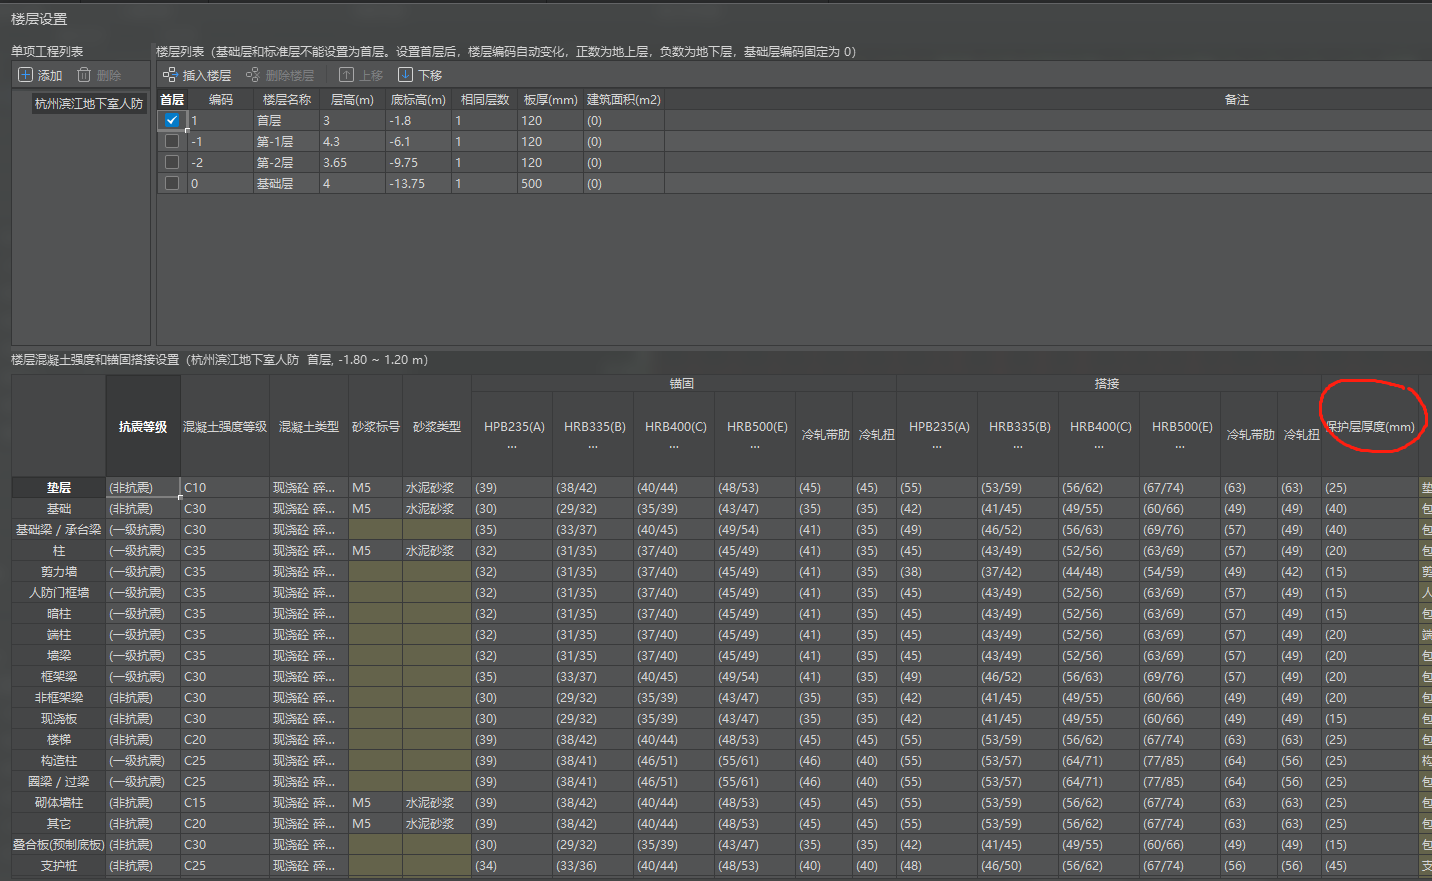
Task: Click the 建筑面积(m2) column header
Action: [624, 99]
